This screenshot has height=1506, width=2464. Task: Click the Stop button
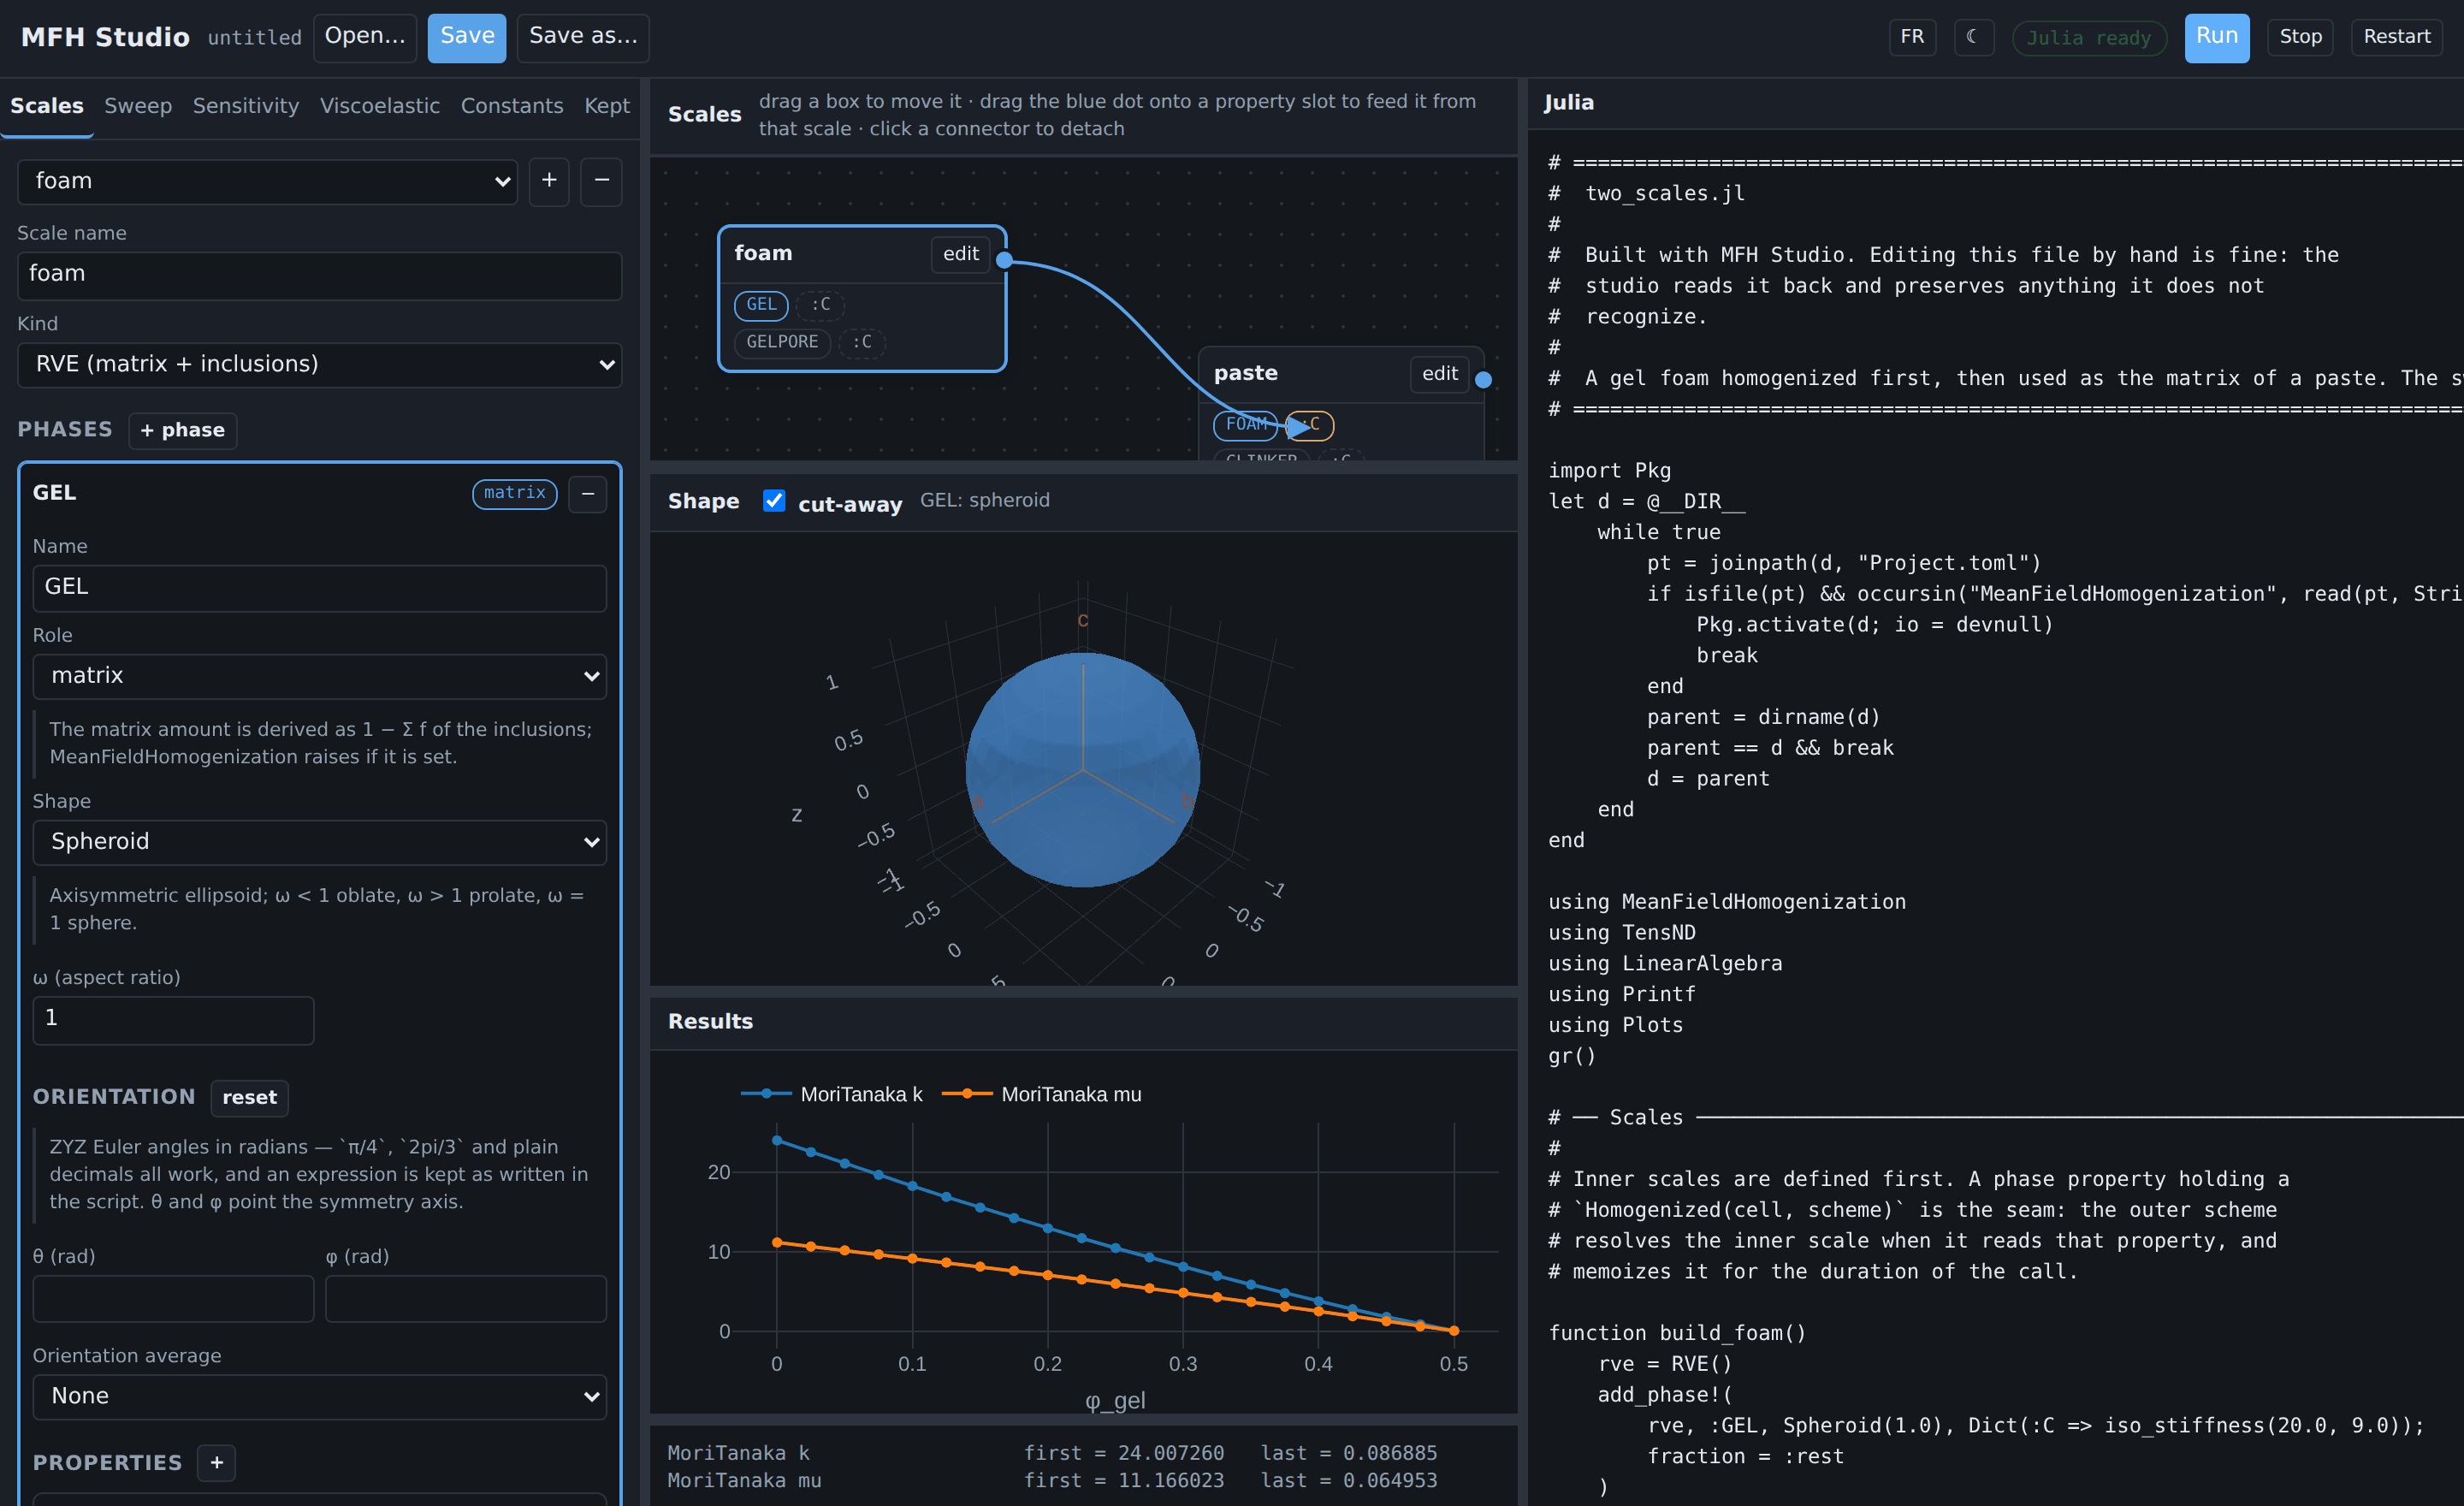pyautogui.click(x=2299, y=37)
